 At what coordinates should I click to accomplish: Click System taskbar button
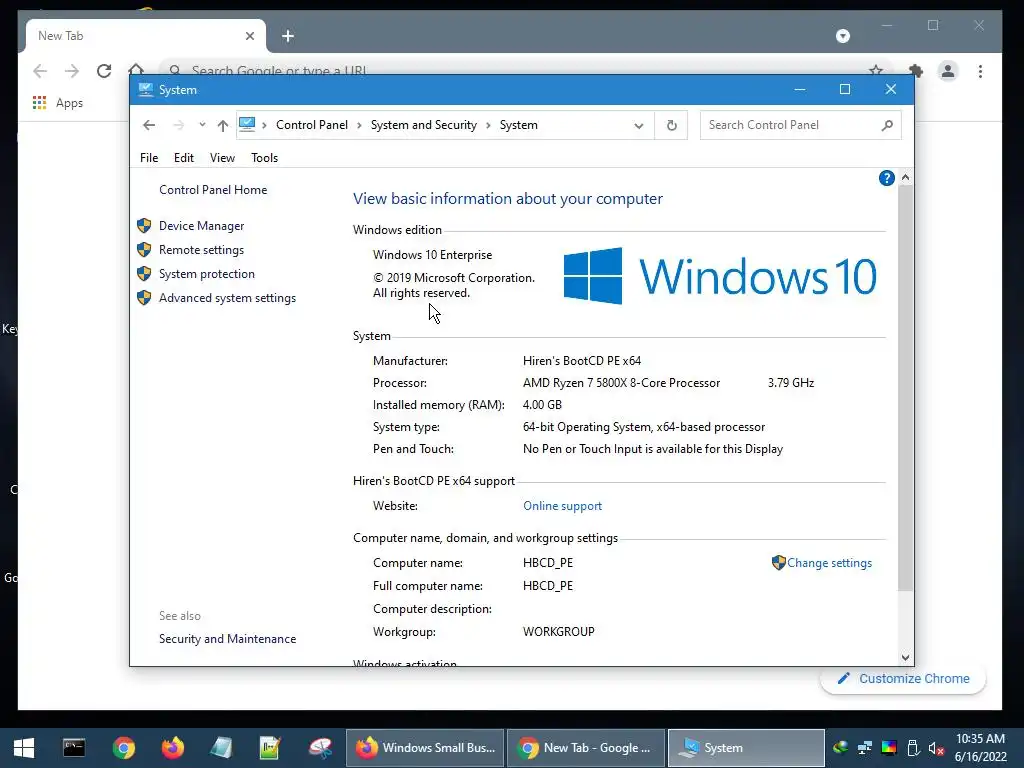(x=746, y=748)
